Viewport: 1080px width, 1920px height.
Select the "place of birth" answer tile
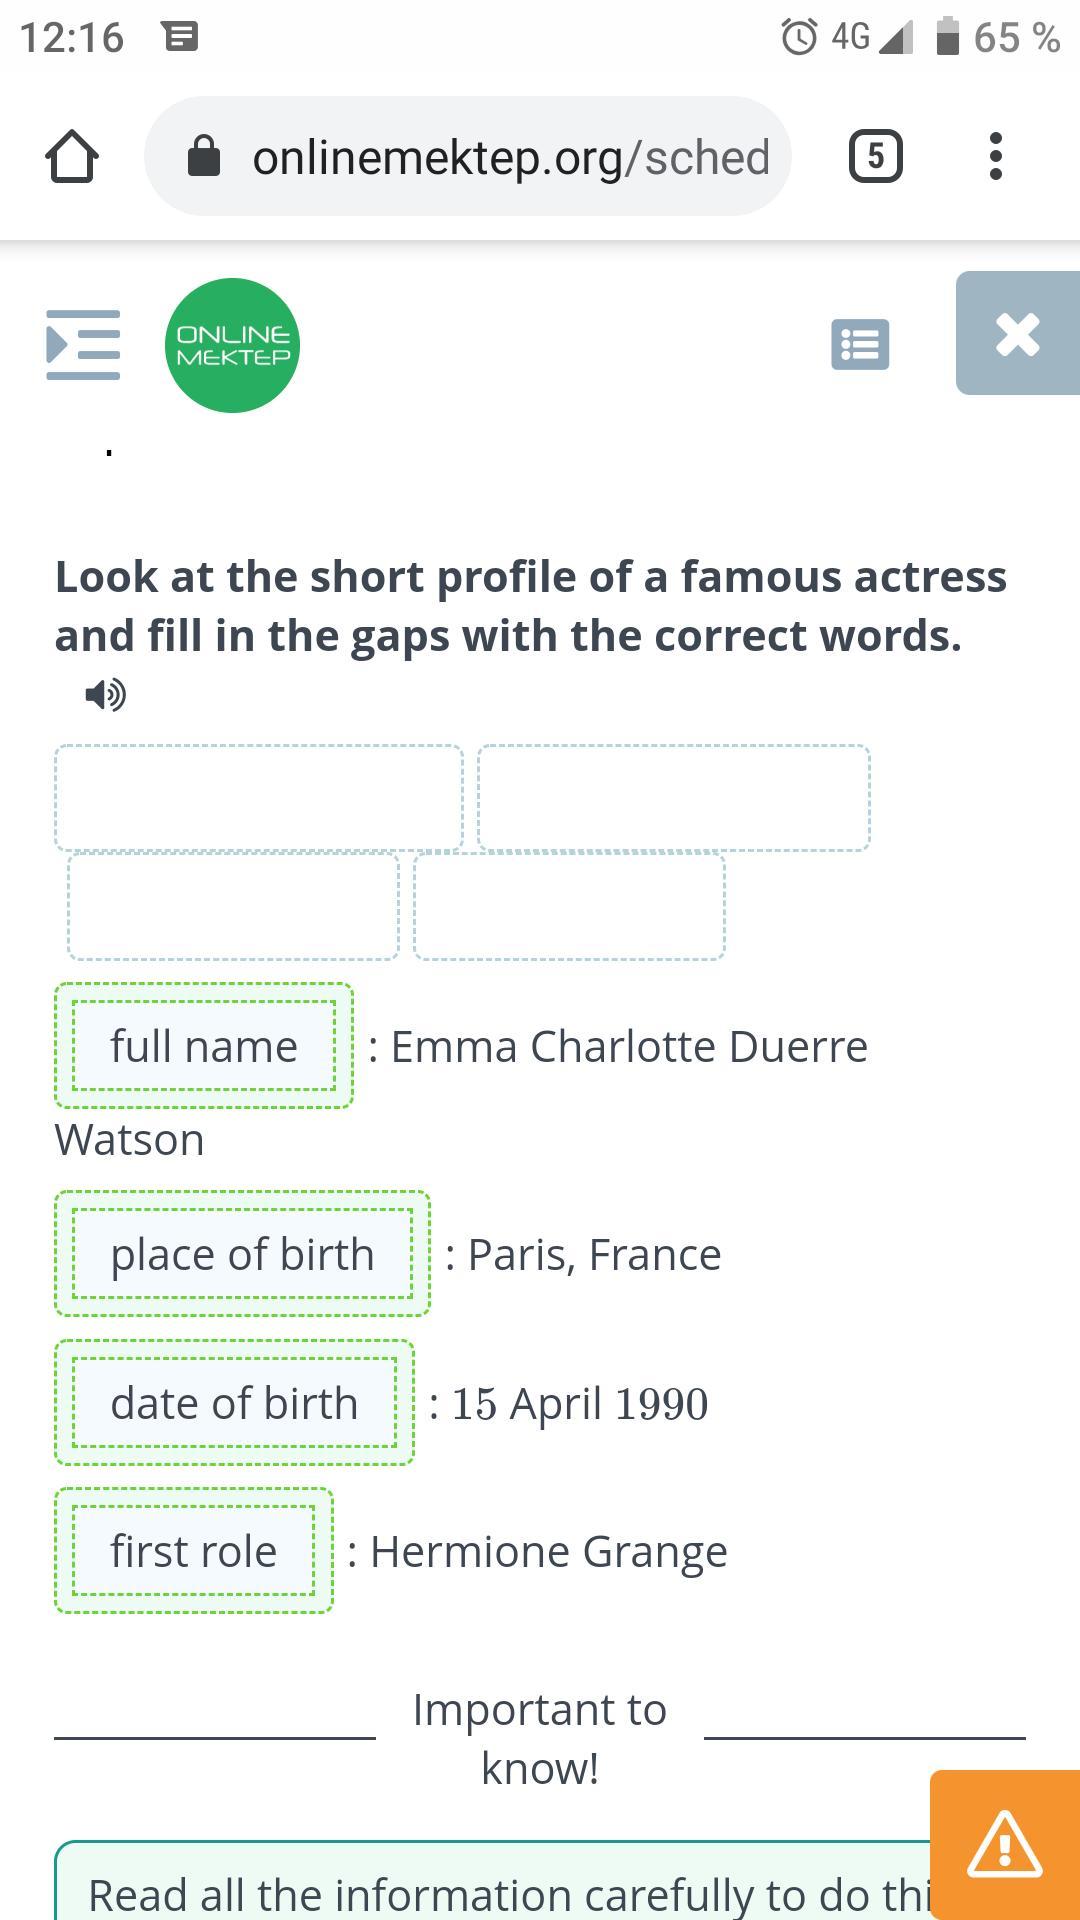(242, 1254)
